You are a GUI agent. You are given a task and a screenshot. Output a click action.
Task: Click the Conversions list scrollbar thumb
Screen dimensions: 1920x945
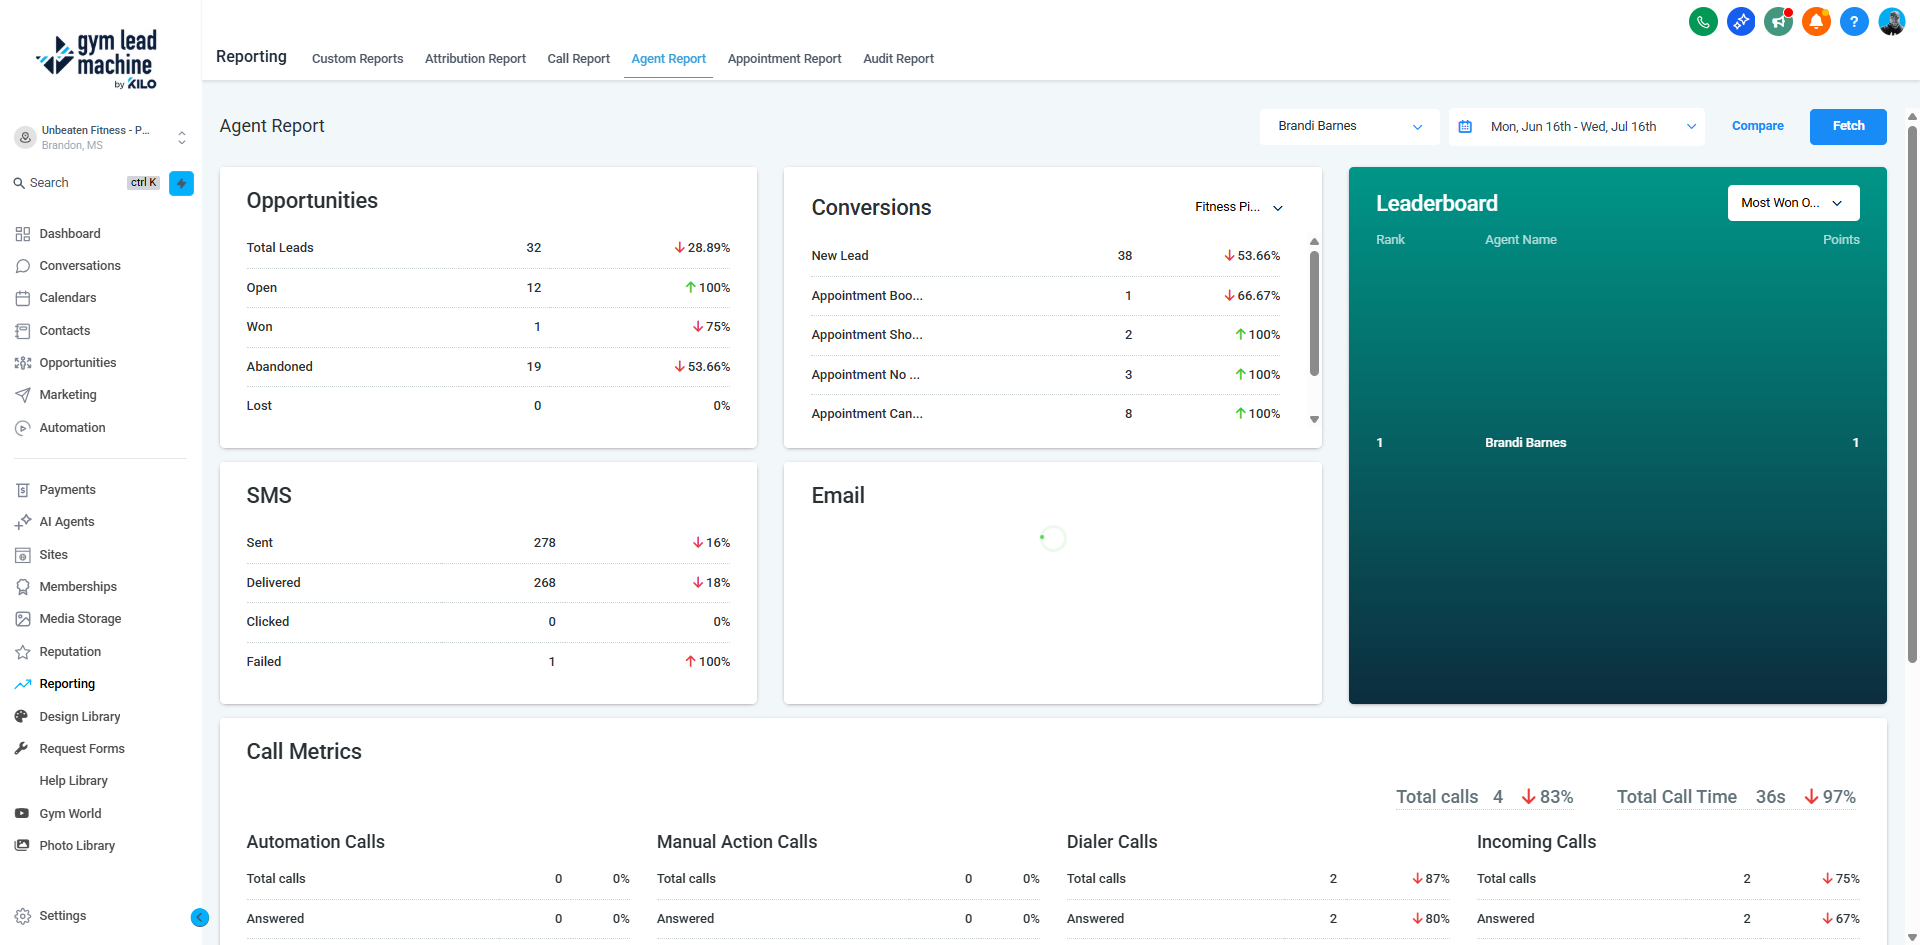coord(1314,312)
